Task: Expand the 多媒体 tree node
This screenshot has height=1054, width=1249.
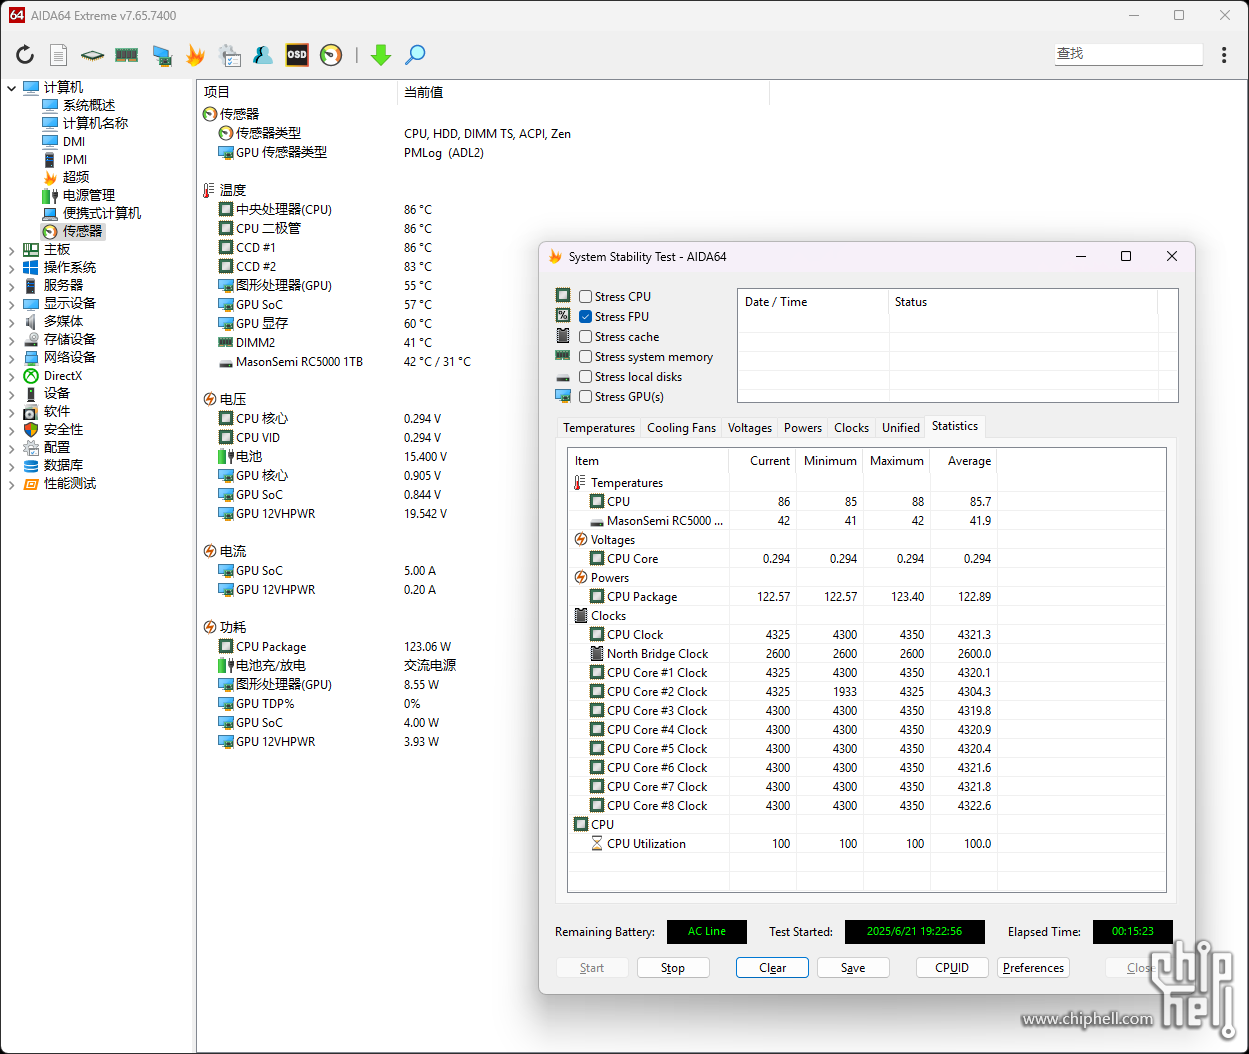Action: click(x=12, y=322)
